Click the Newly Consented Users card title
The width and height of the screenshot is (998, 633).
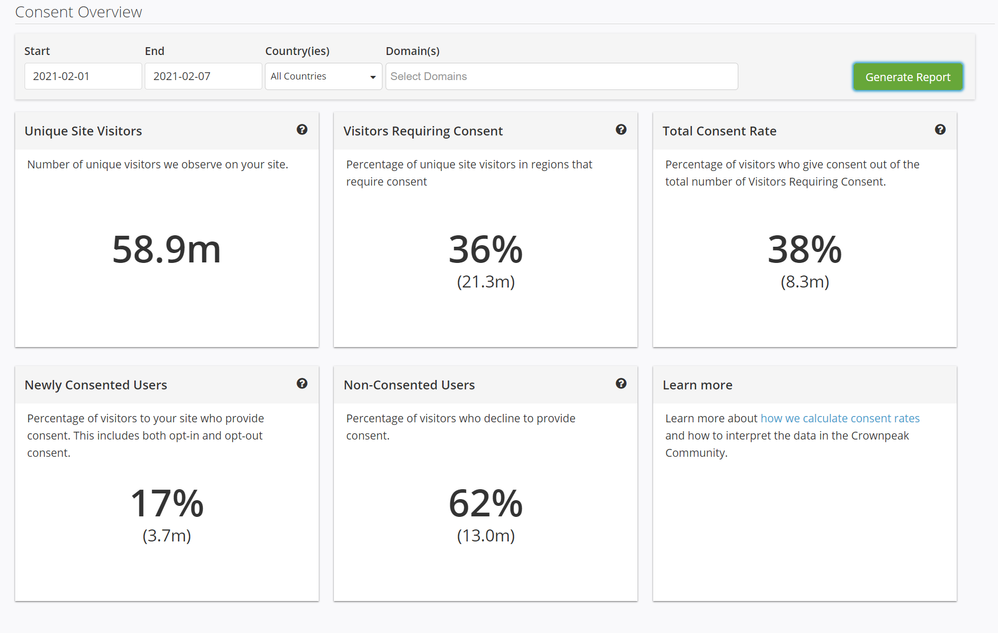point(95,385)
